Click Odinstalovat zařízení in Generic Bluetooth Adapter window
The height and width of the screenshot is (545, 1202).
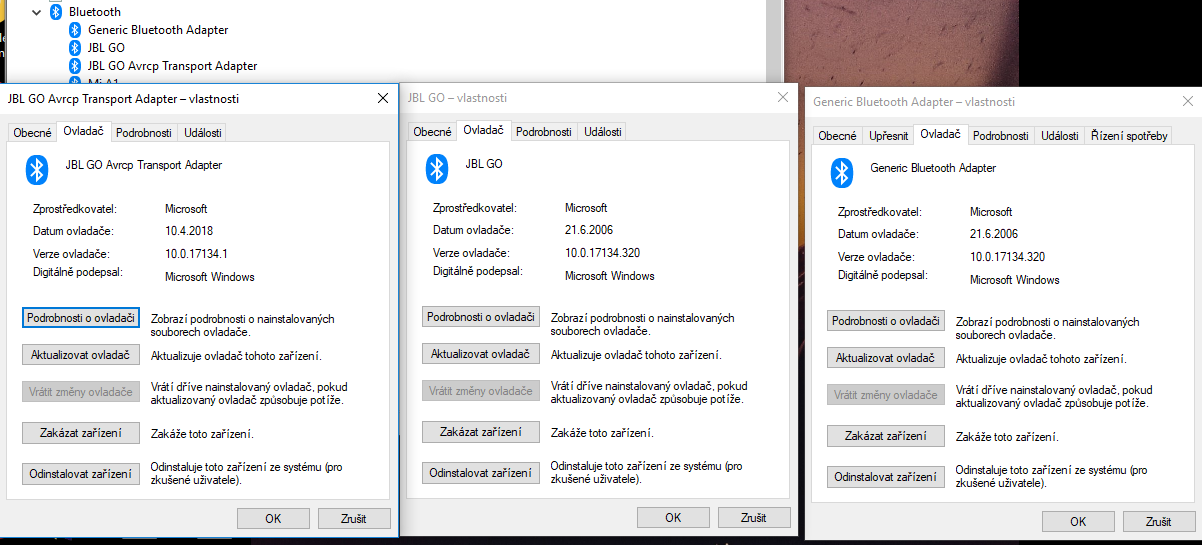tap(886, 477)
